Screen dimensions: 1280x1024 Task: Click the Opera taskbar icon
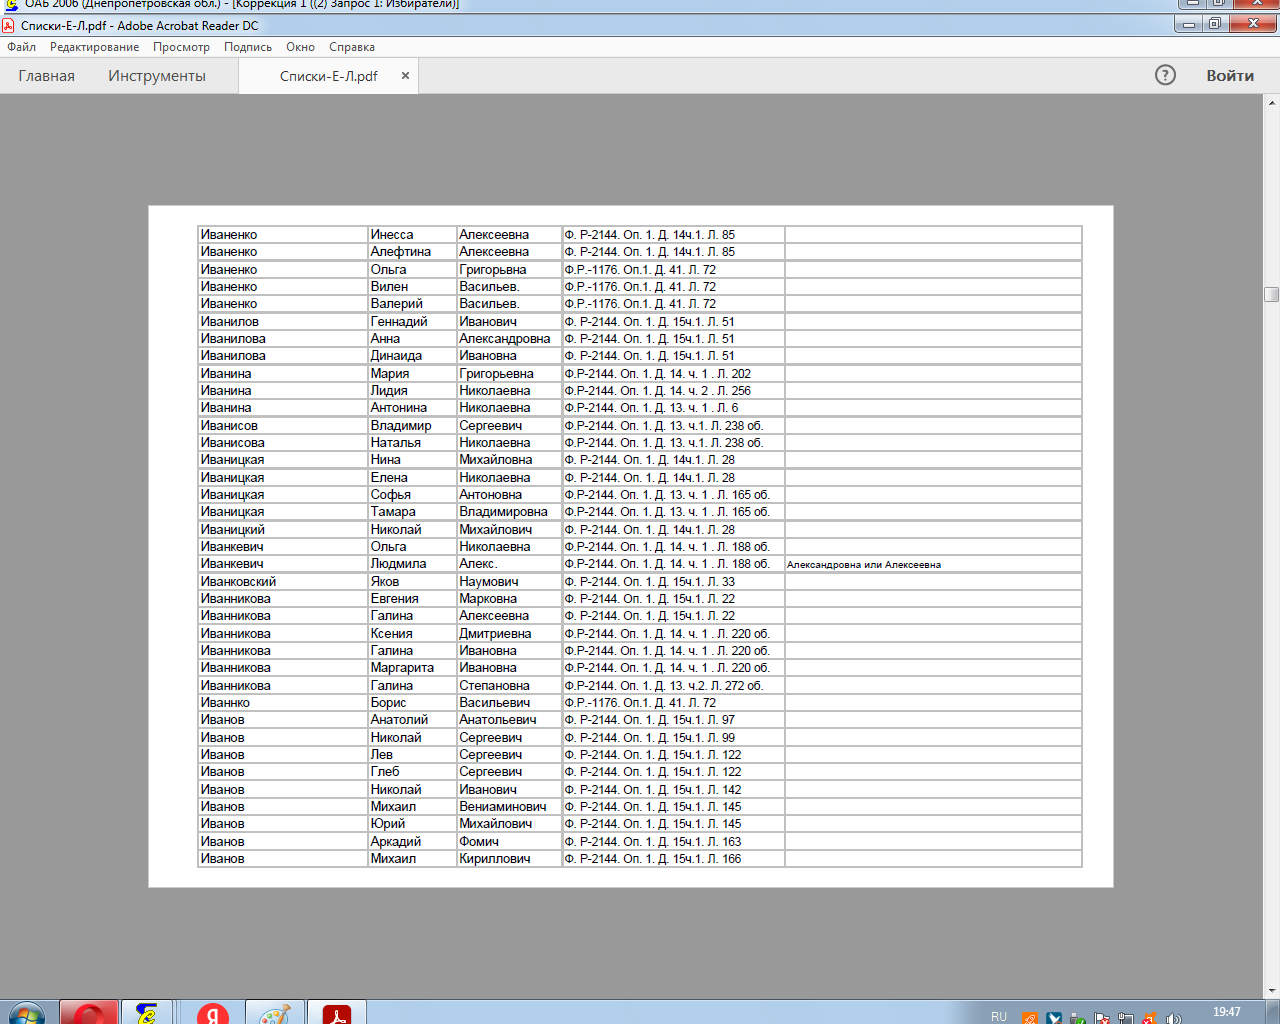pyautogui.click(x=88, y=1014)
